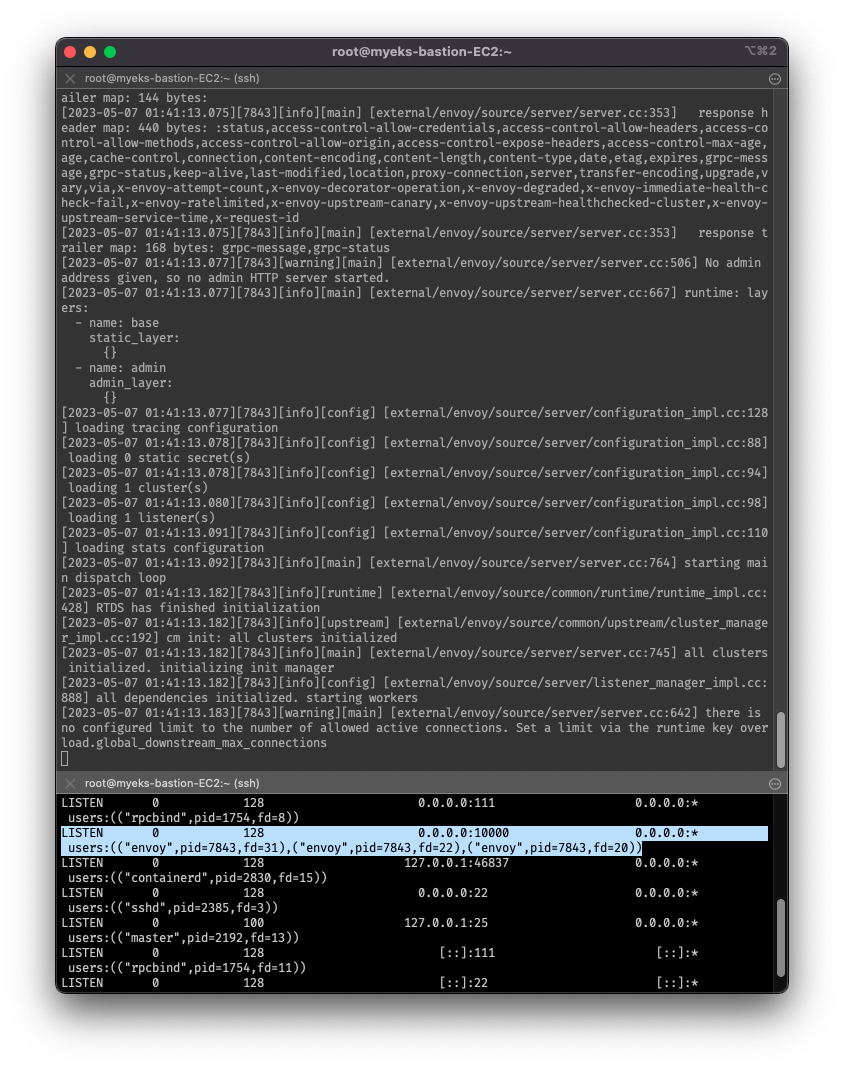Image resolution: width=844 pixels, height=1067 pixels.
Task: Click 'loading stats configuration' text
Action: click(x=169, y=548)
